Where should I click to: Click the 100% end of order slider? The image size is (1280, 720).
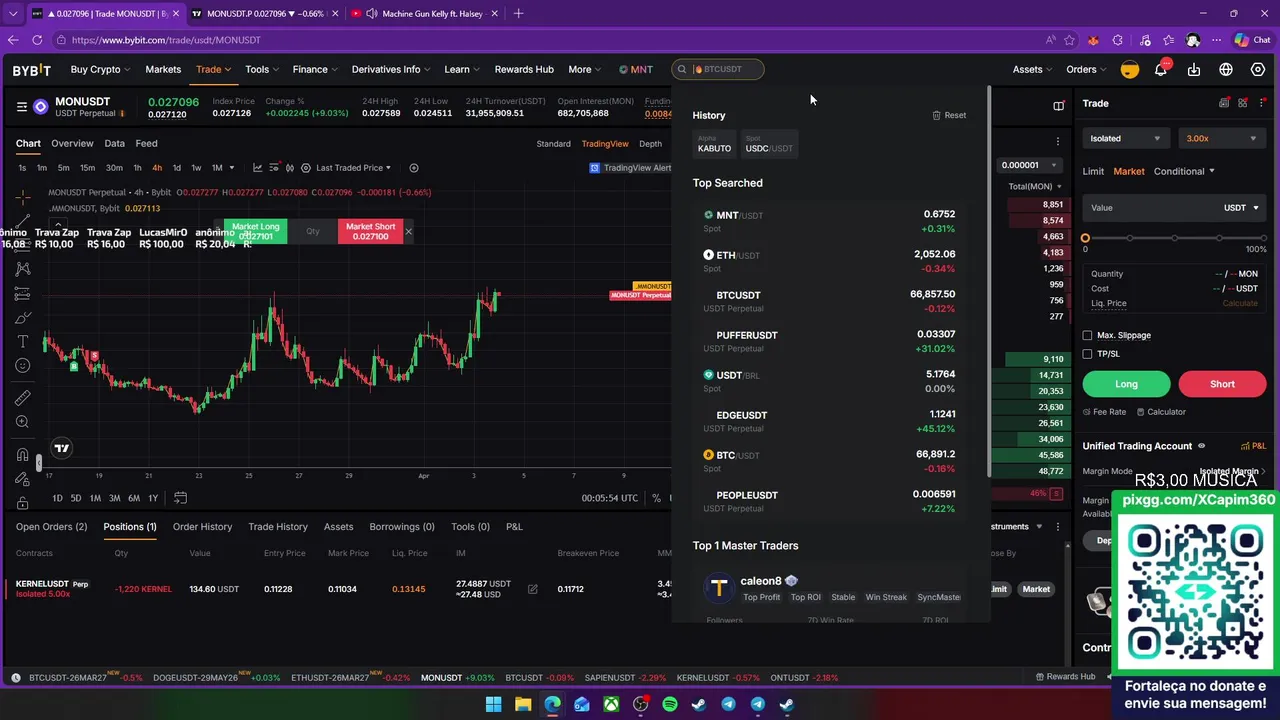pos(1263,238)
